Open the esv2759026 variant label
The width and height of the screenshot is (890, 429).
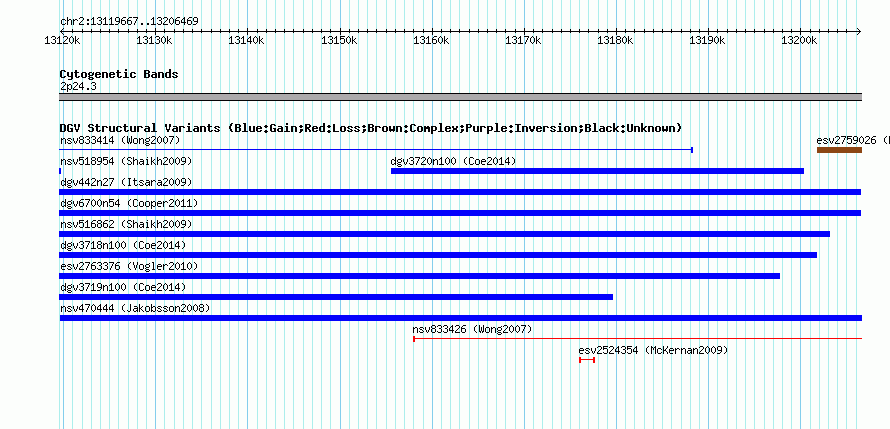[853, 140]
